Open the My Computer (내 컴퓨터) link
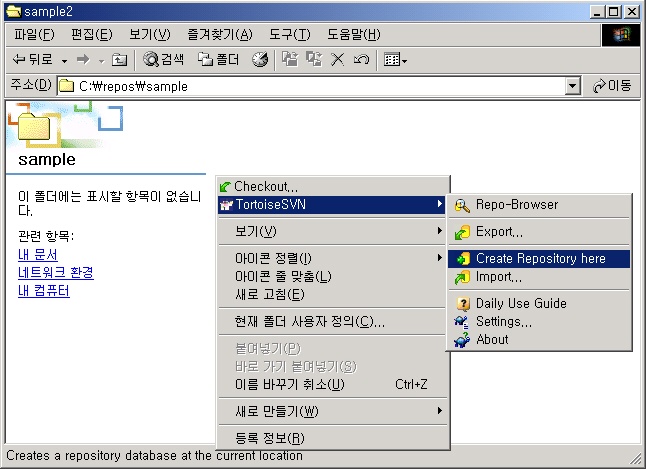The image size is (646, 469). click(44, 291)
